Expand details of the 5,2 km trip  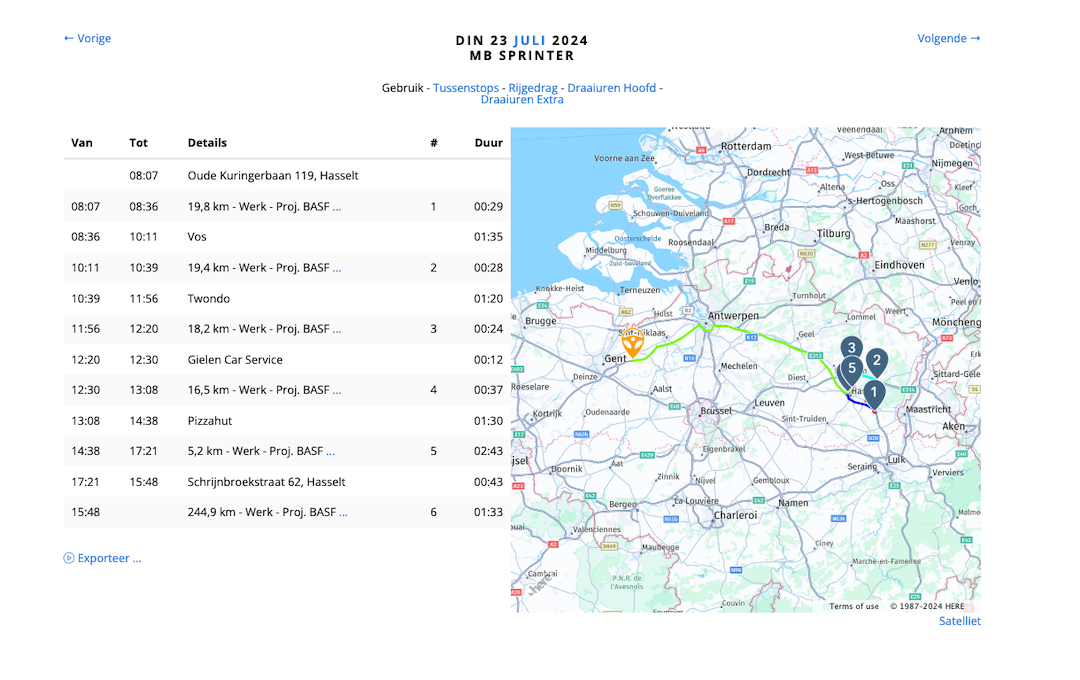pyautogui.click(x=331, y=452)
